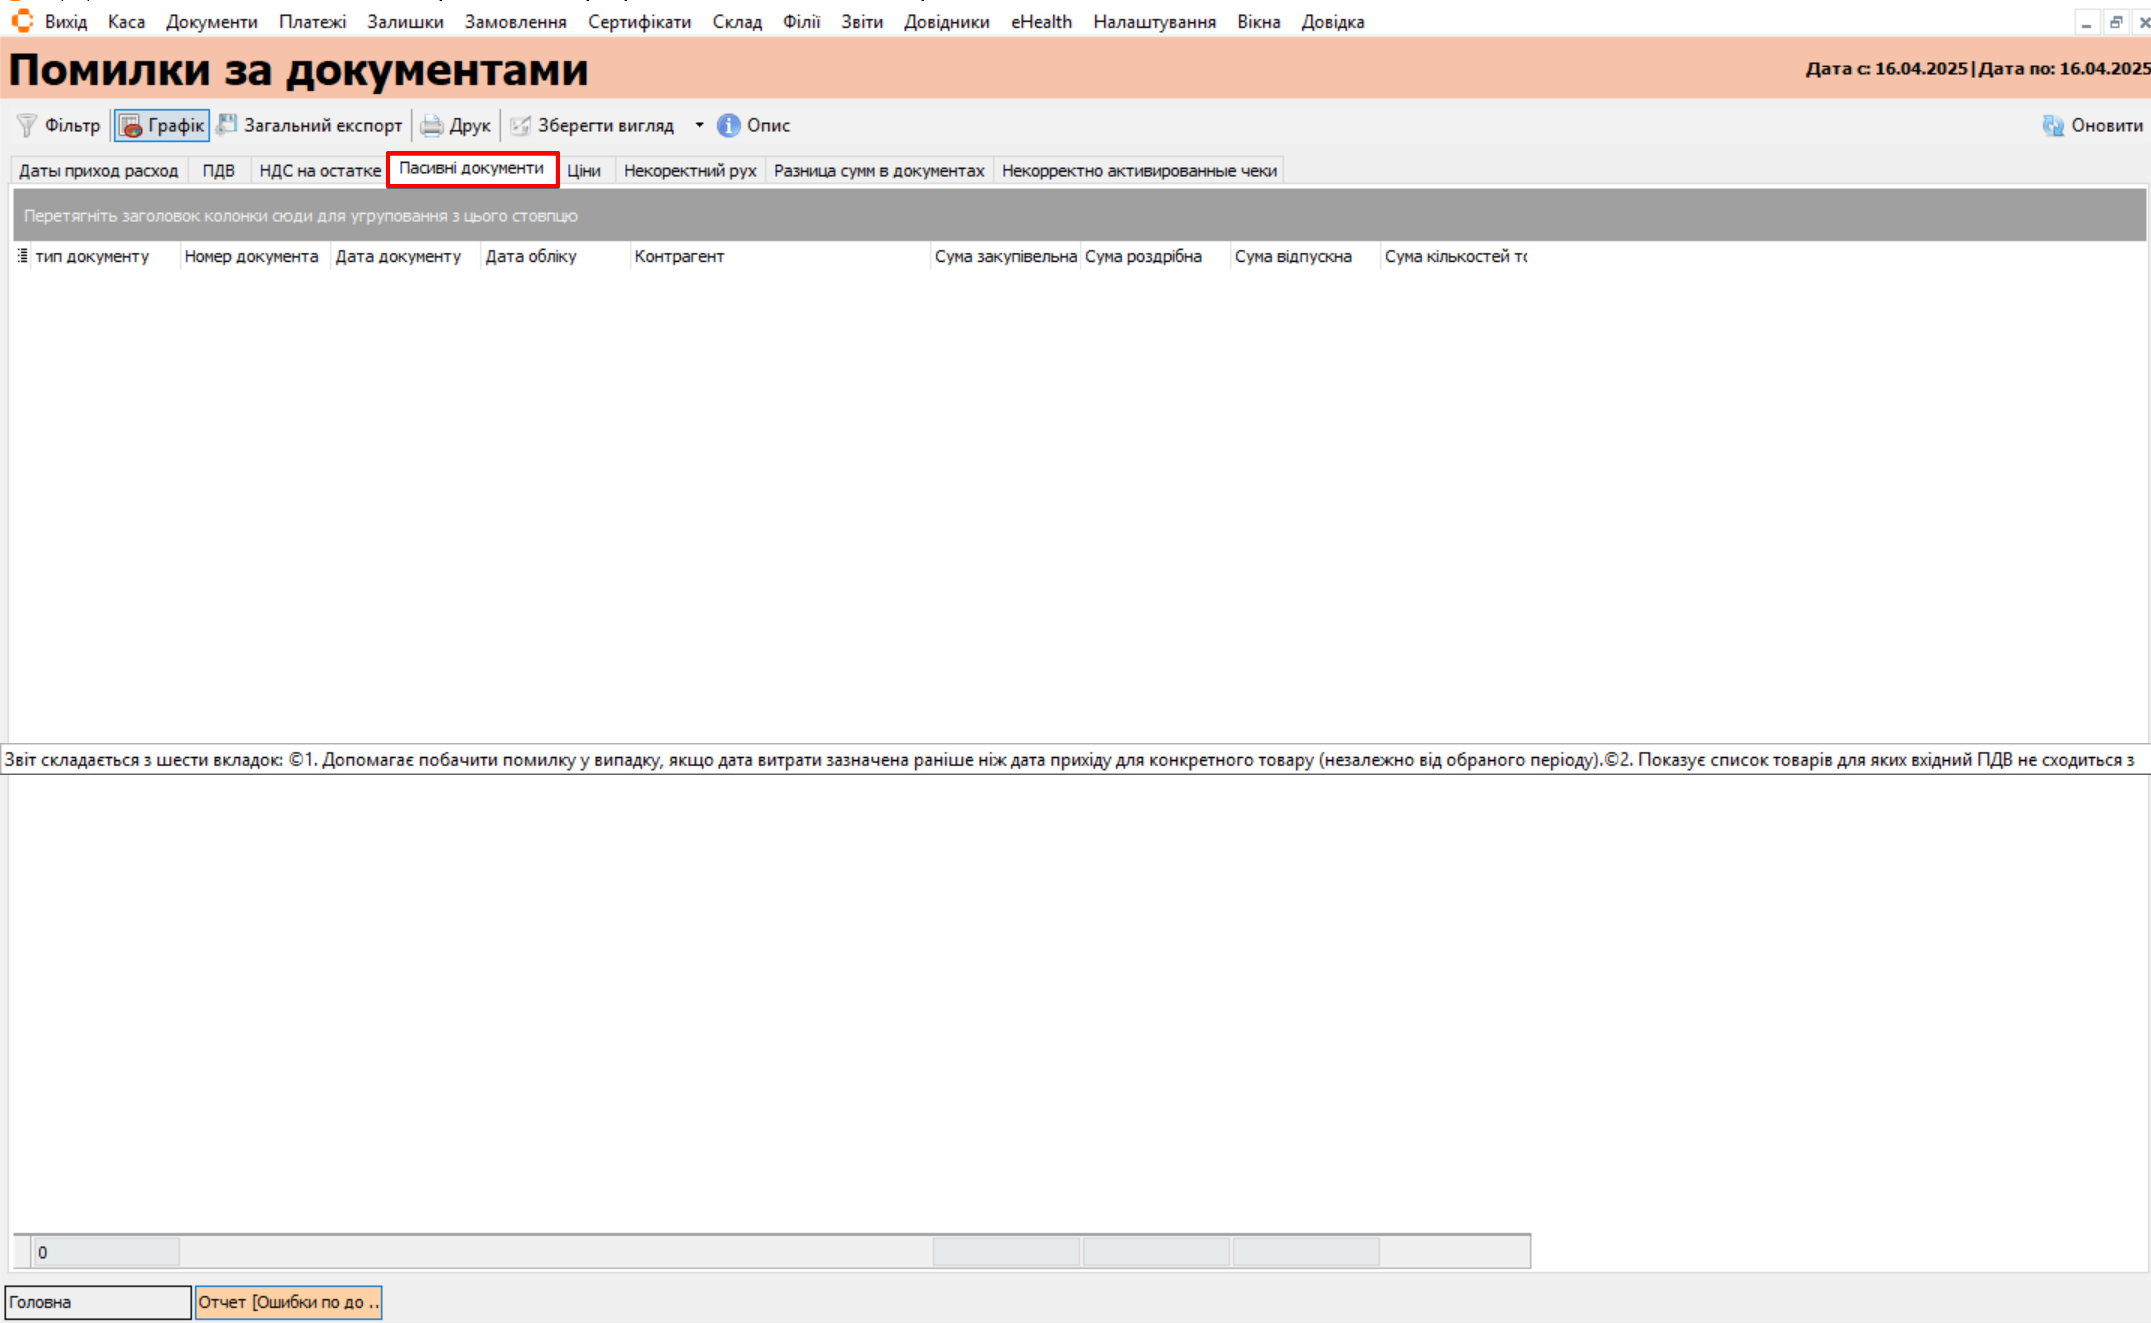Switch to the ПДВ tab
The width and height of the screenshot is (2151, 1323).
218,171
